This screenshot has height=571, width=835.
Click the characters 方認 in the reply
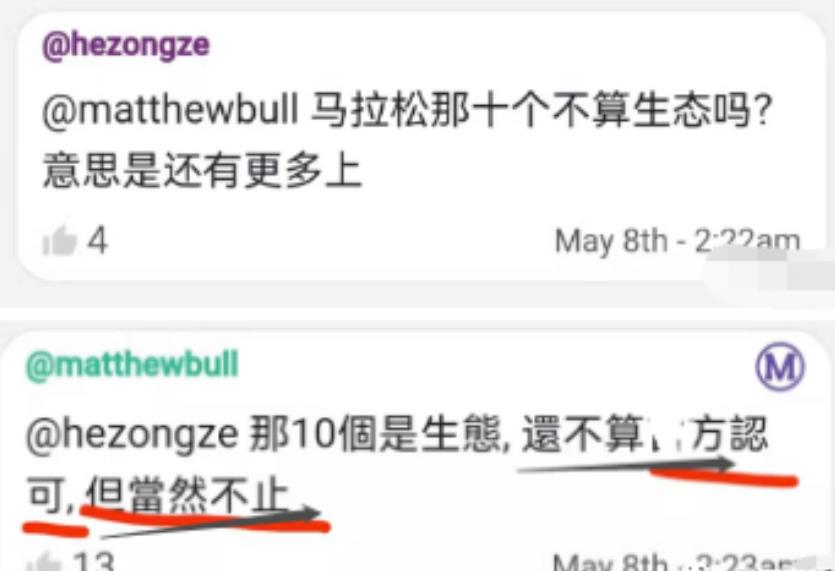(730, 434)
